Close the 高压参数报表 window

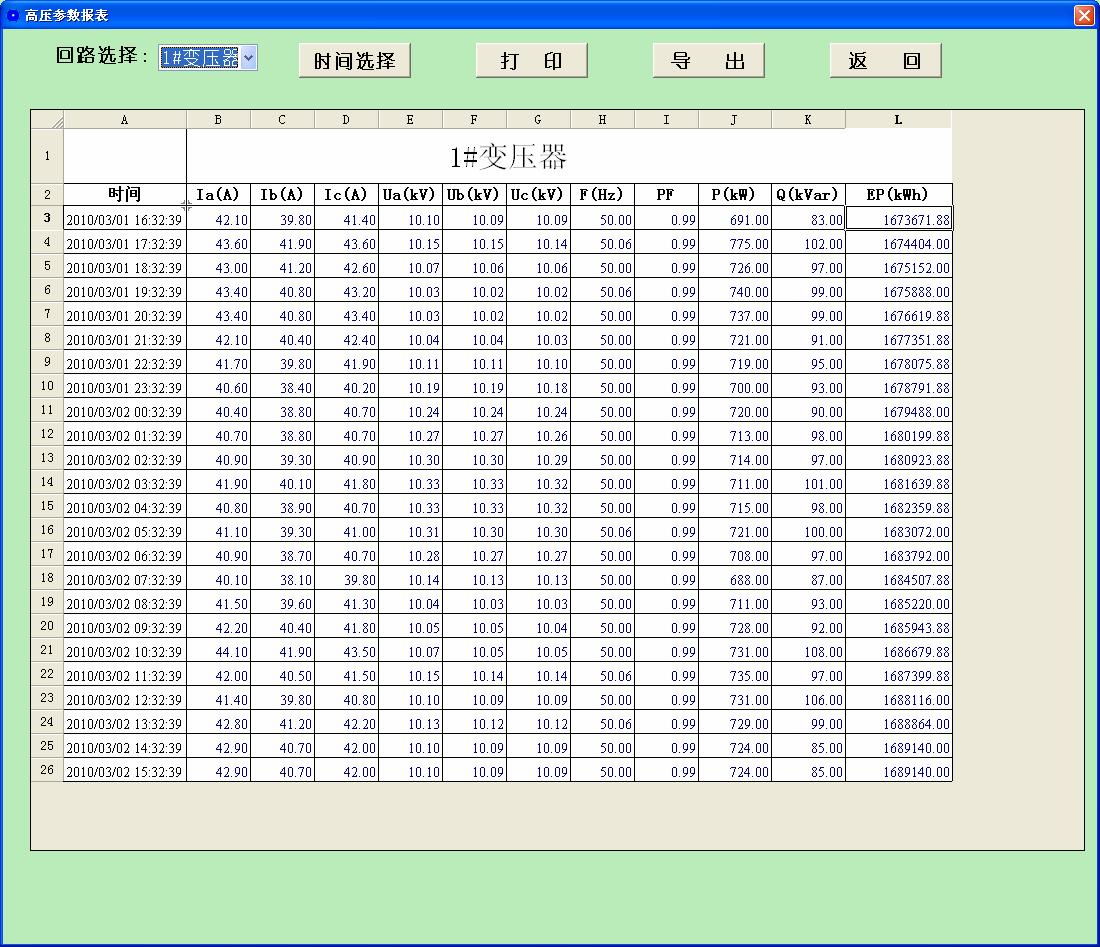coord(1083,15)
